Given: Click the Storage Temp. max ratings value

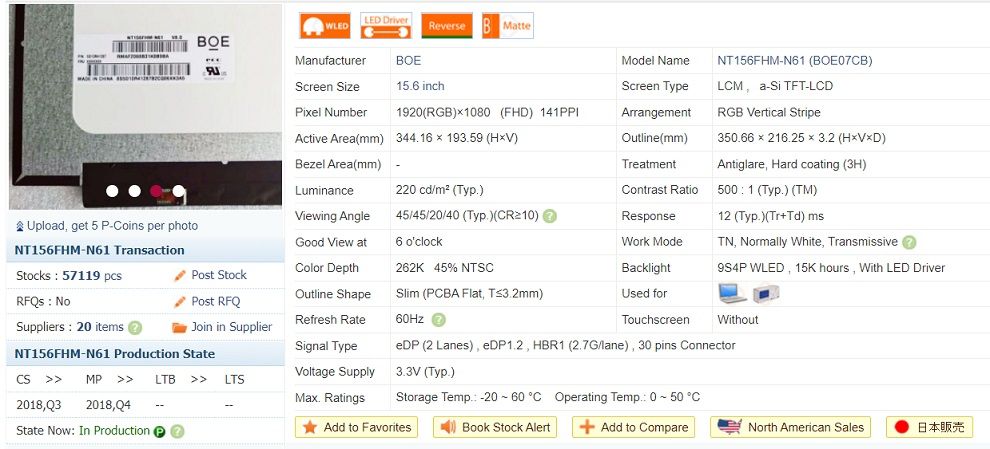Looking at the screenshot, I should (x=468, y=398).
